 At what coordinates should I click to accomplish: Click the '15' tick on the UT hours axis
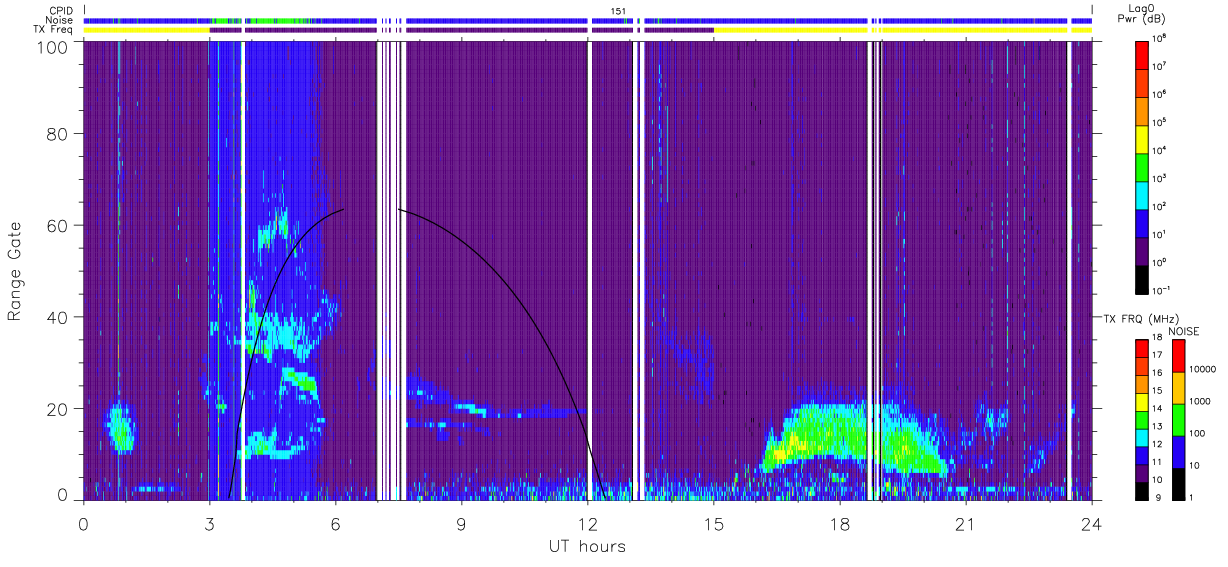pyautogui.click(x=714, y=524)
